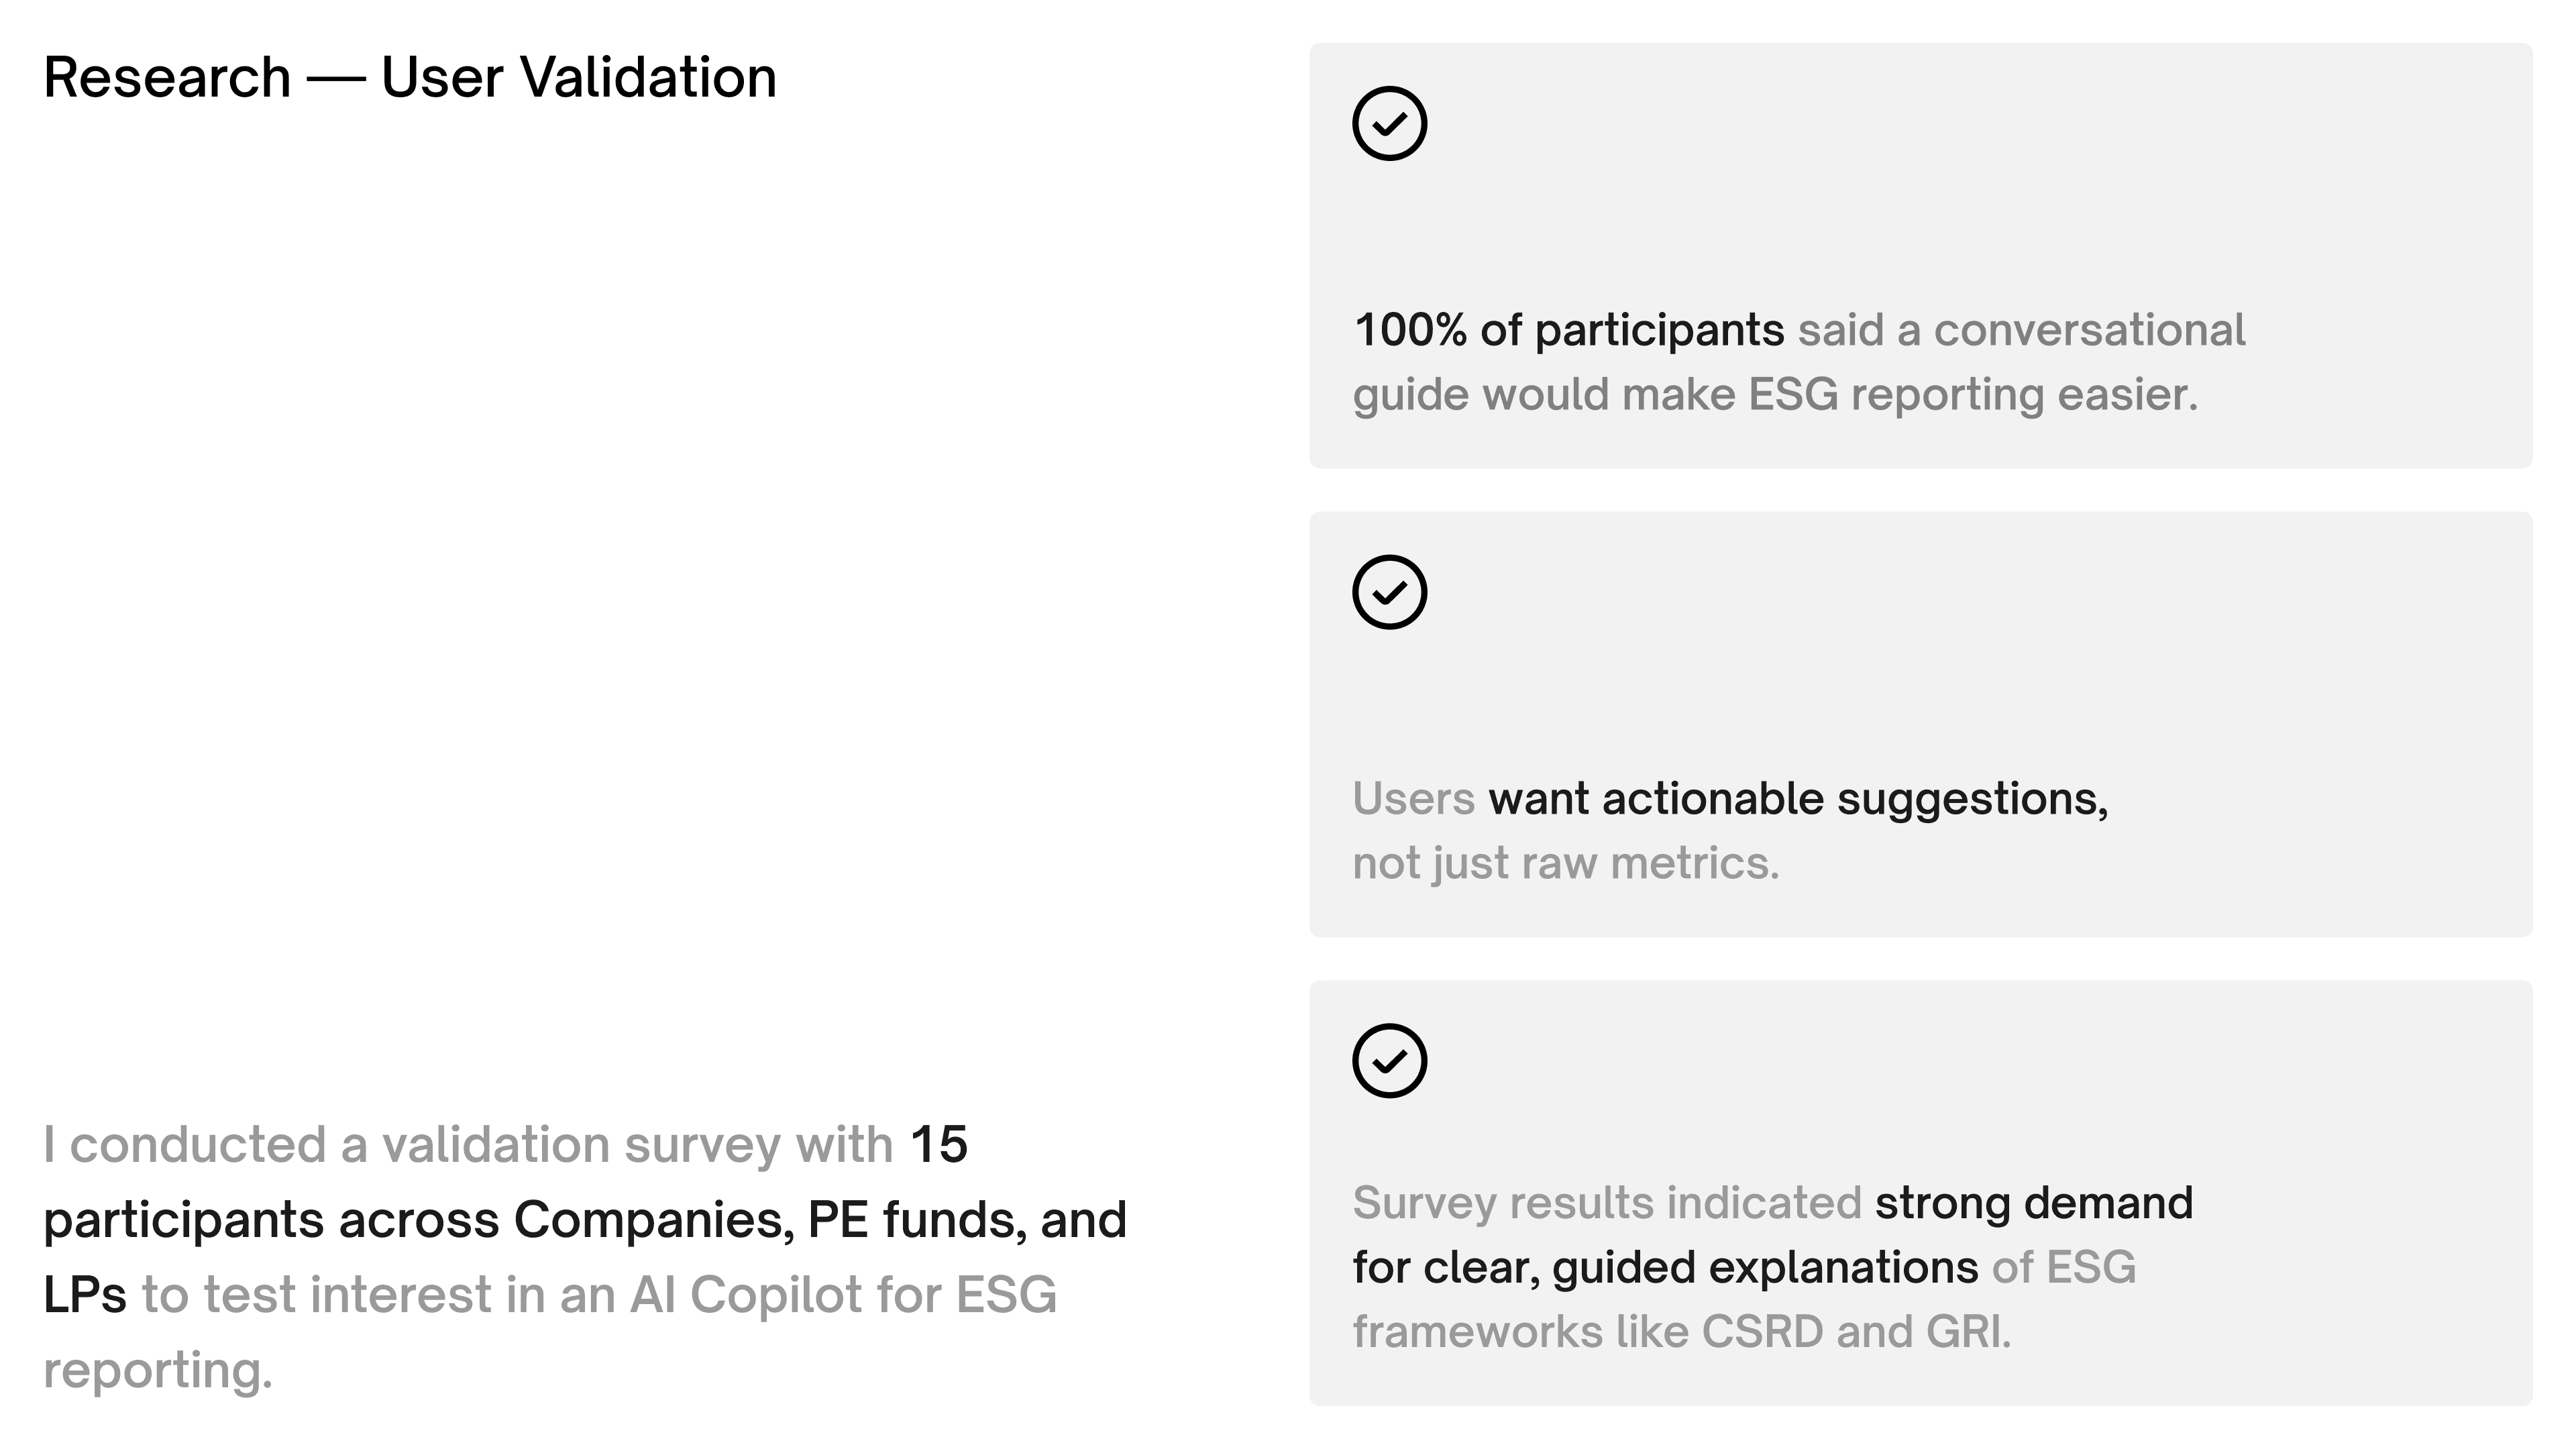Select 'want actionable suggestions,' bold phrase

(x=1798, y=799)
